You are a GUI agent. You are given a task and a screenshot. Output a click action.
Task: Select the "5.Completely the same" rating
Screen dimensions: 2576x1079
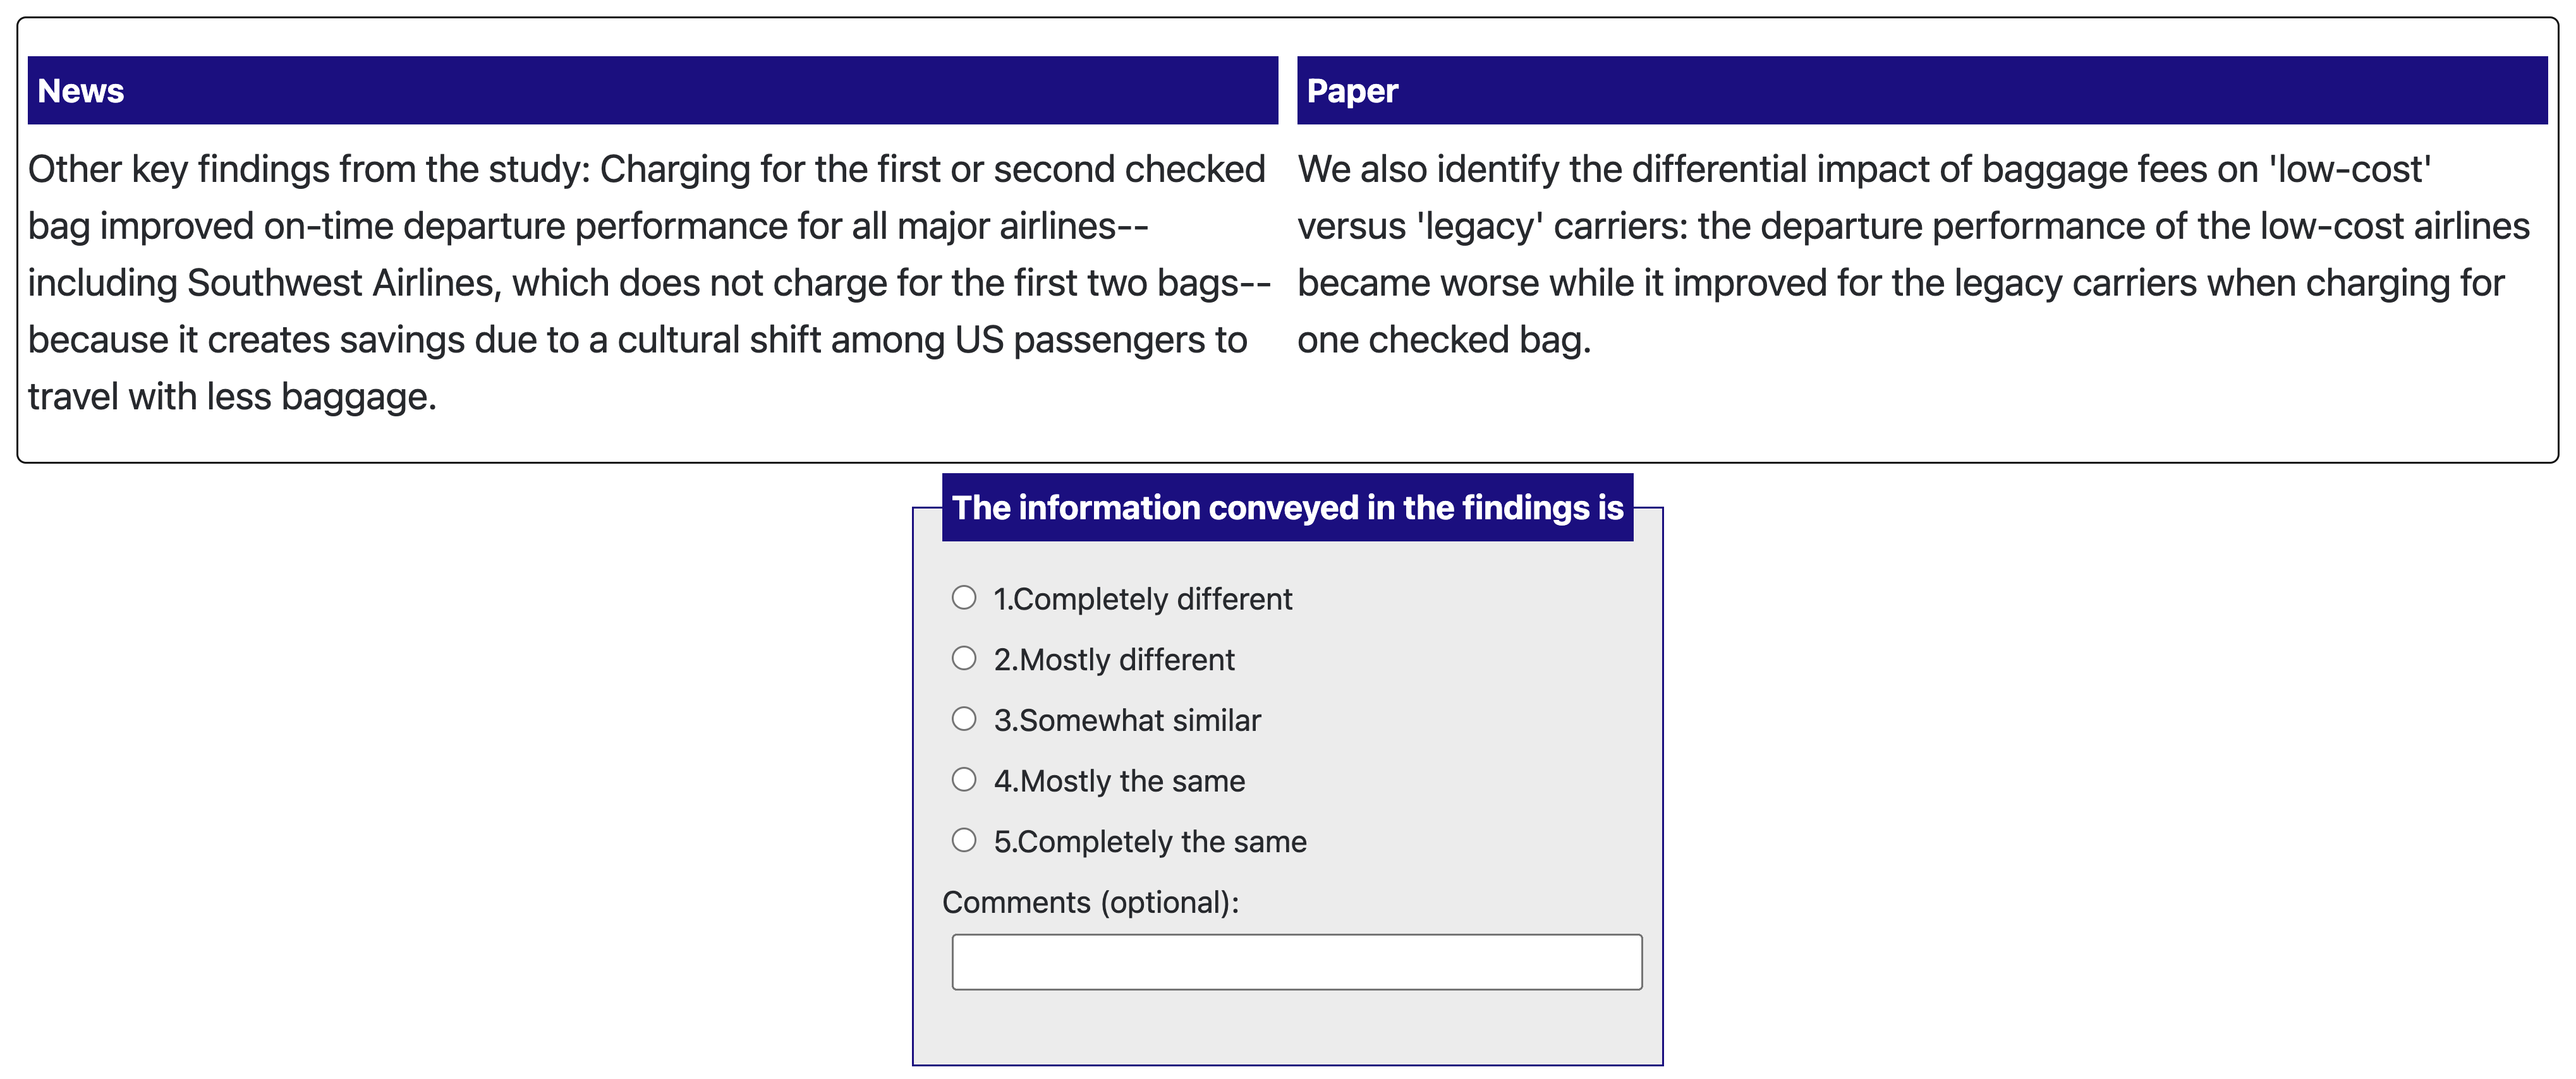click(x=963, y=841)
